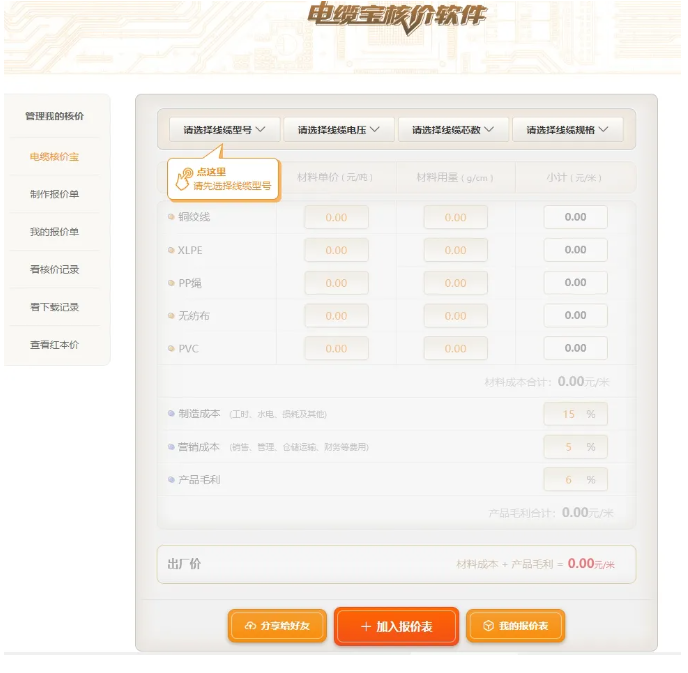Click the 铜绞线 material unit price field

336,217
